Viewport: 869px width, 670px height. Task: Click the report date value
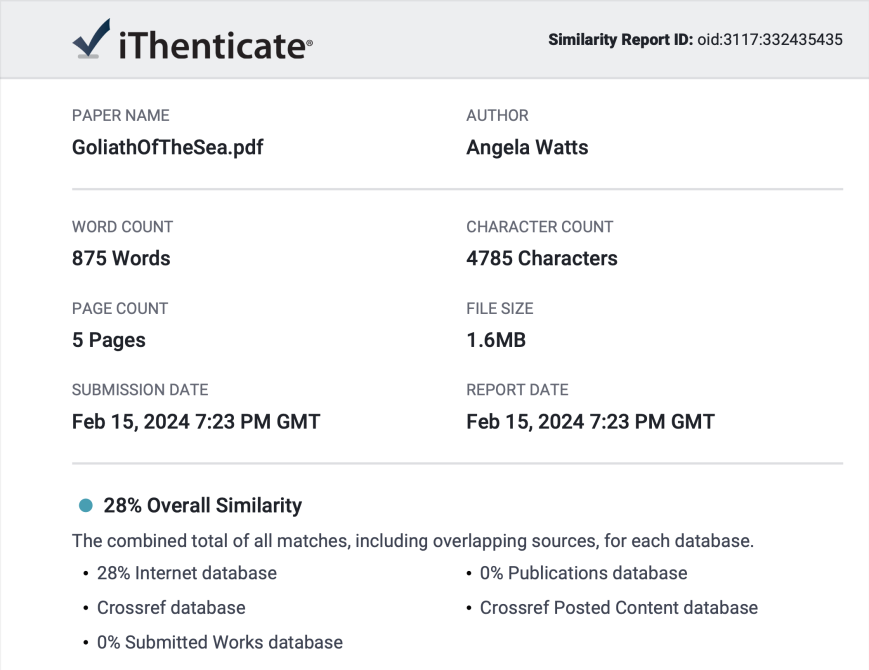[x=590, y=422]
